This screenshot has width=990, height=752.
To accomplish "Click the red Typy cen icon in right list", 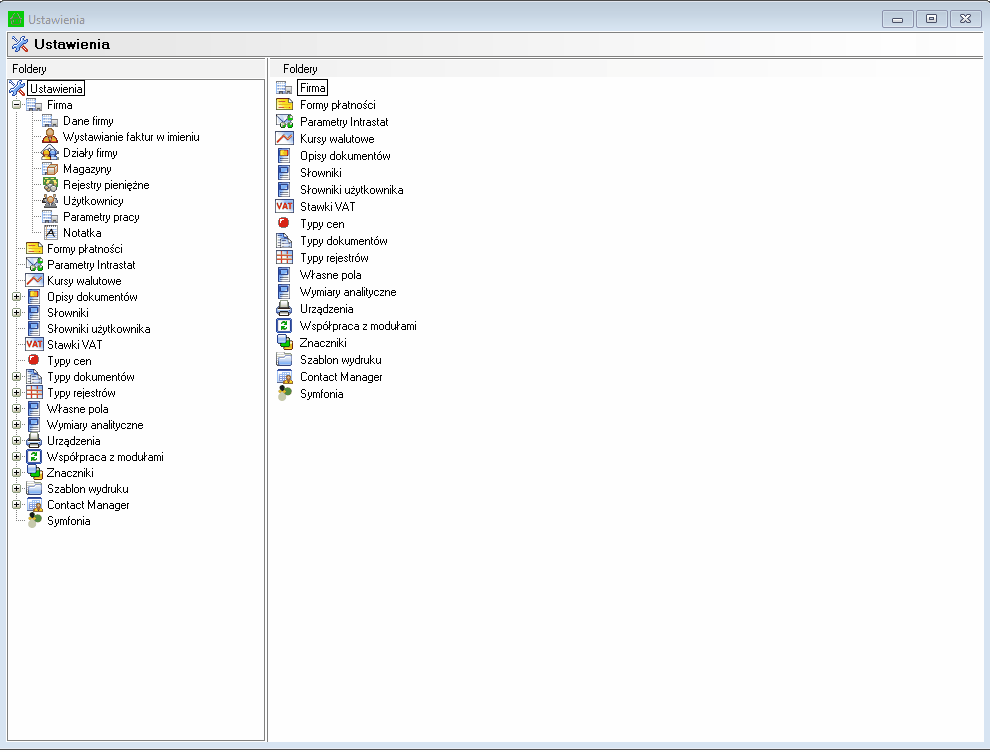I will pyautogui.click(x=284, y=224).
